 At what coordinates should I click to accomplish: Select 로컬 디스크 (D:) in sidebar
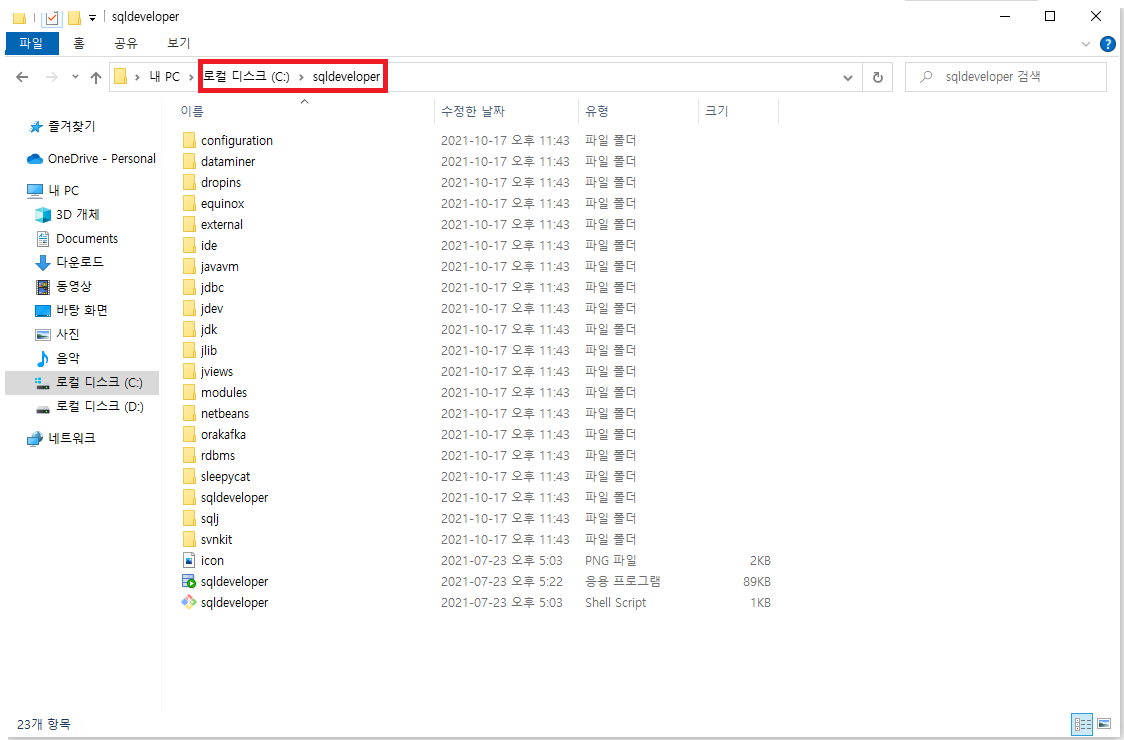90,407
